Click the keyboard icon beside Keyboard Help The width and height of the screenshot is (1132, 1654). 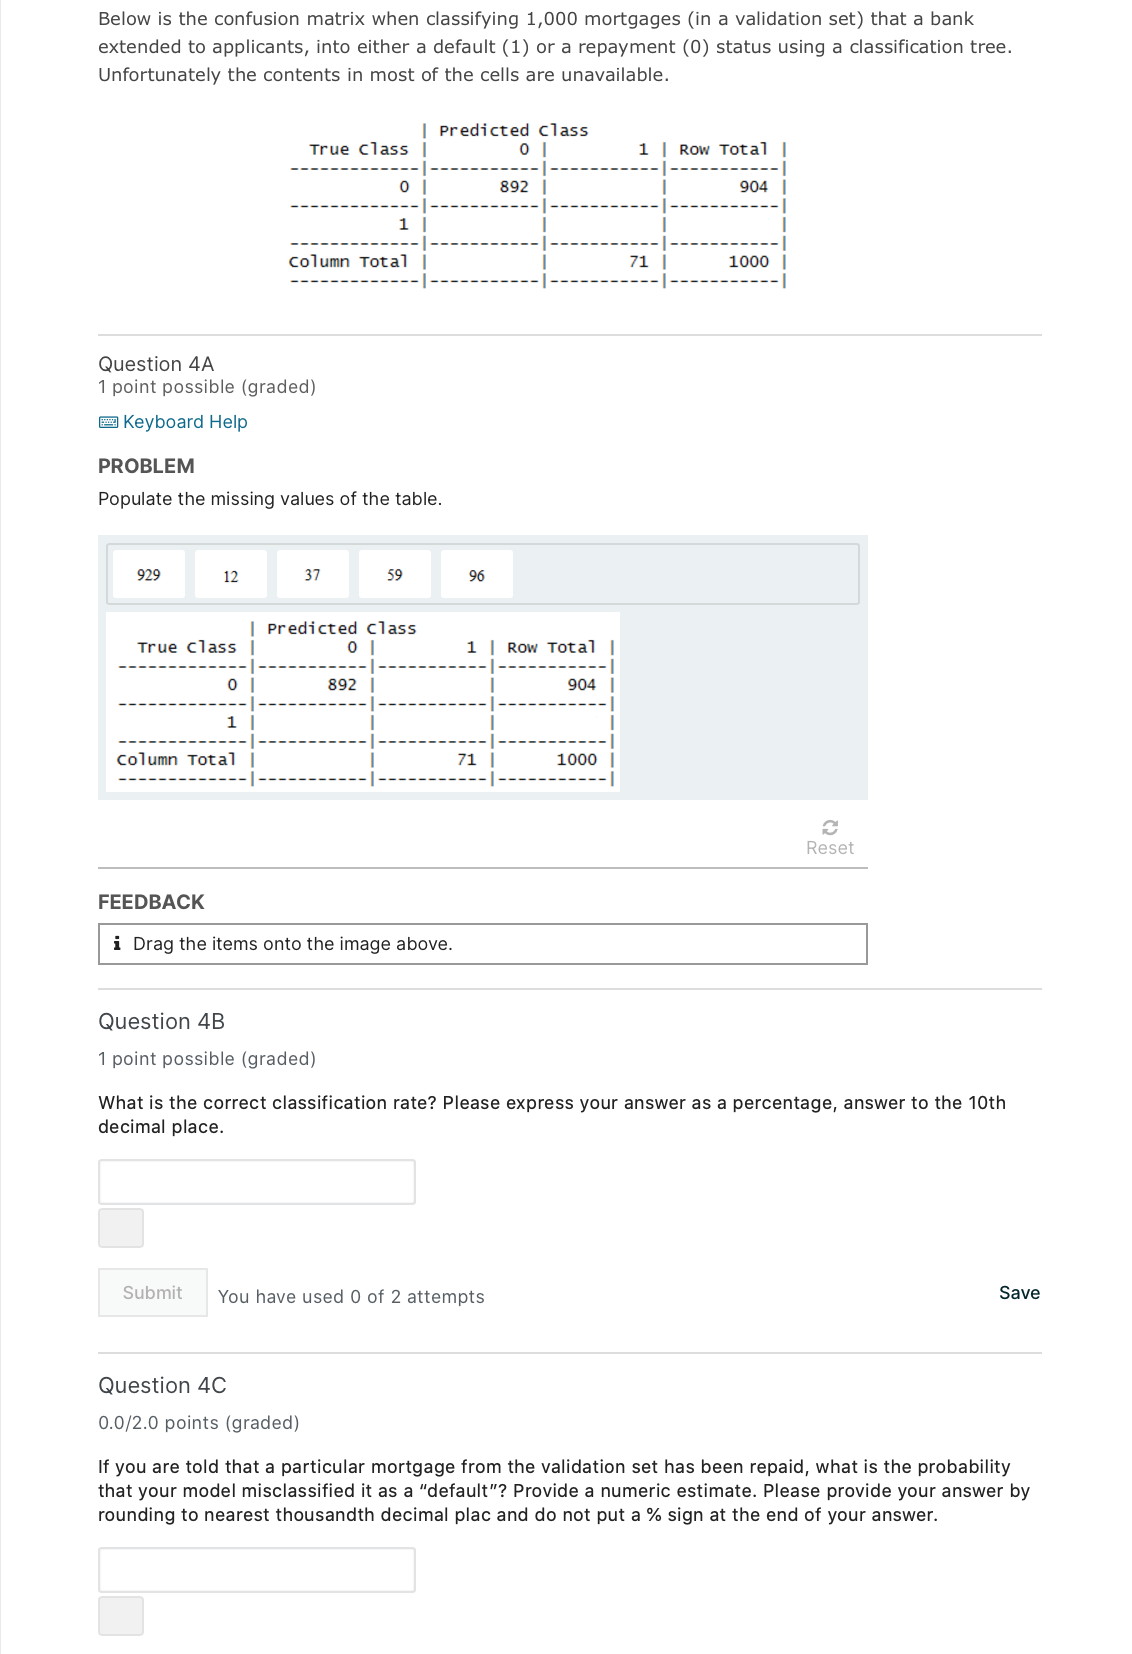[110, 422]
